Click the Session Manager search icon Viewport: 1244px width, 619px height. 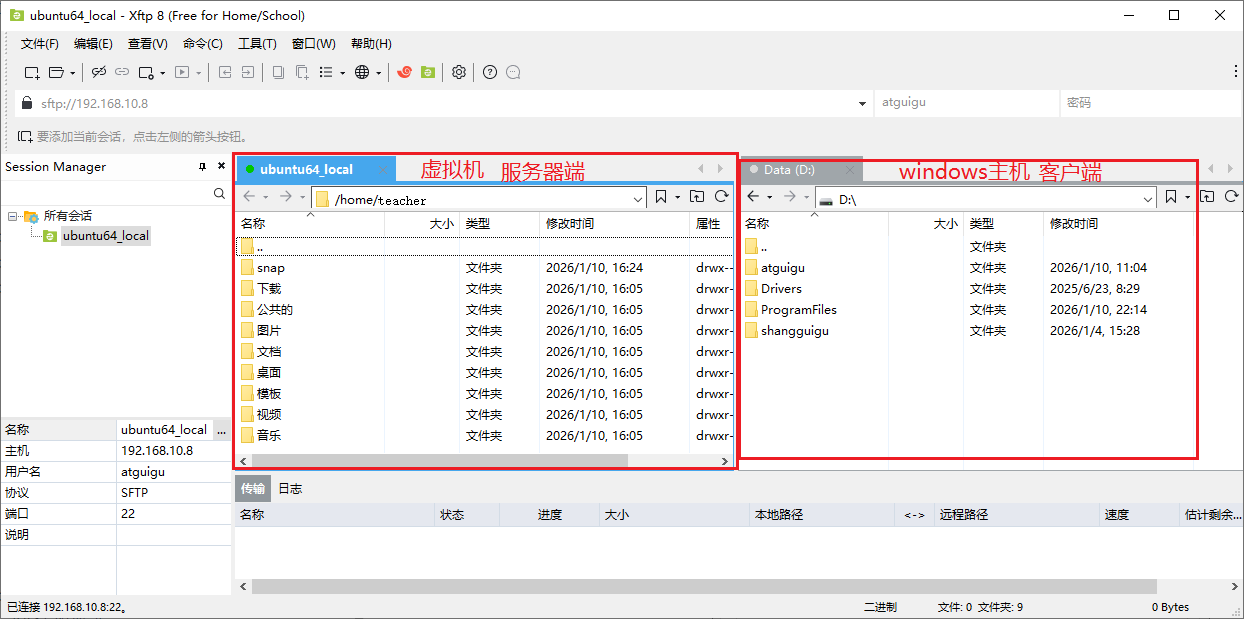220,194
